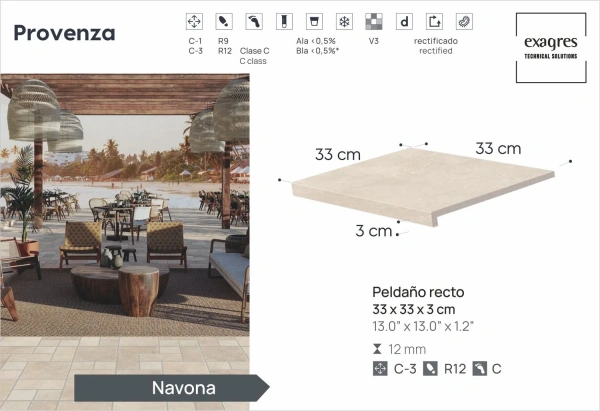Viewport: 600px width, 411px height.
Task: Click the 'Ala <0,5%' text
Action: tap(316, 41)
